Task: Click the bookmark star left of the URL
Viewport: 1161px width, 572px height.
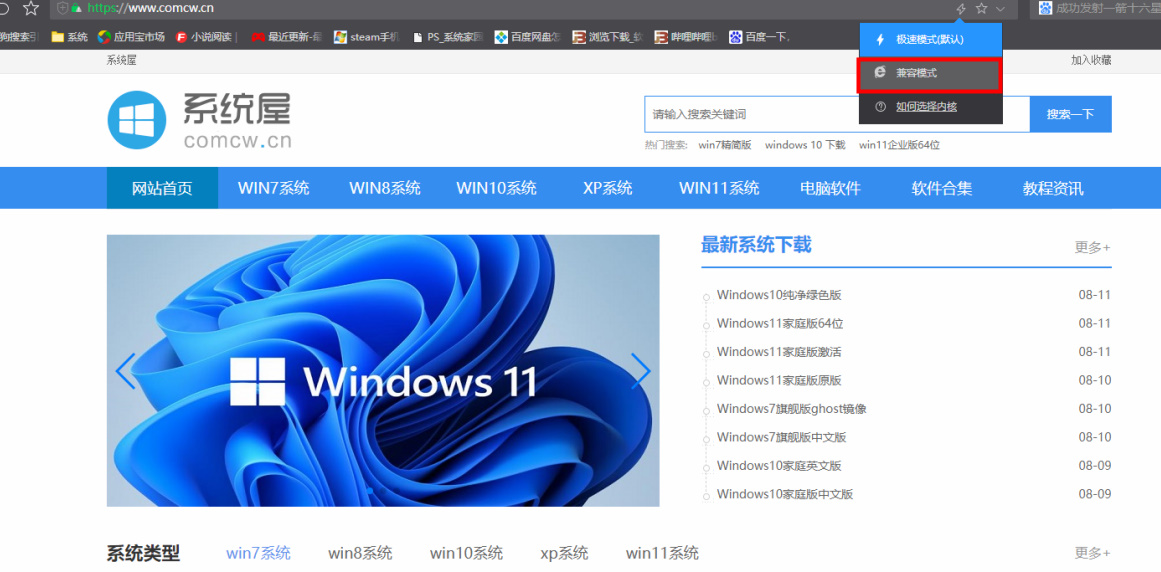Action: click(x=31, y=9)
